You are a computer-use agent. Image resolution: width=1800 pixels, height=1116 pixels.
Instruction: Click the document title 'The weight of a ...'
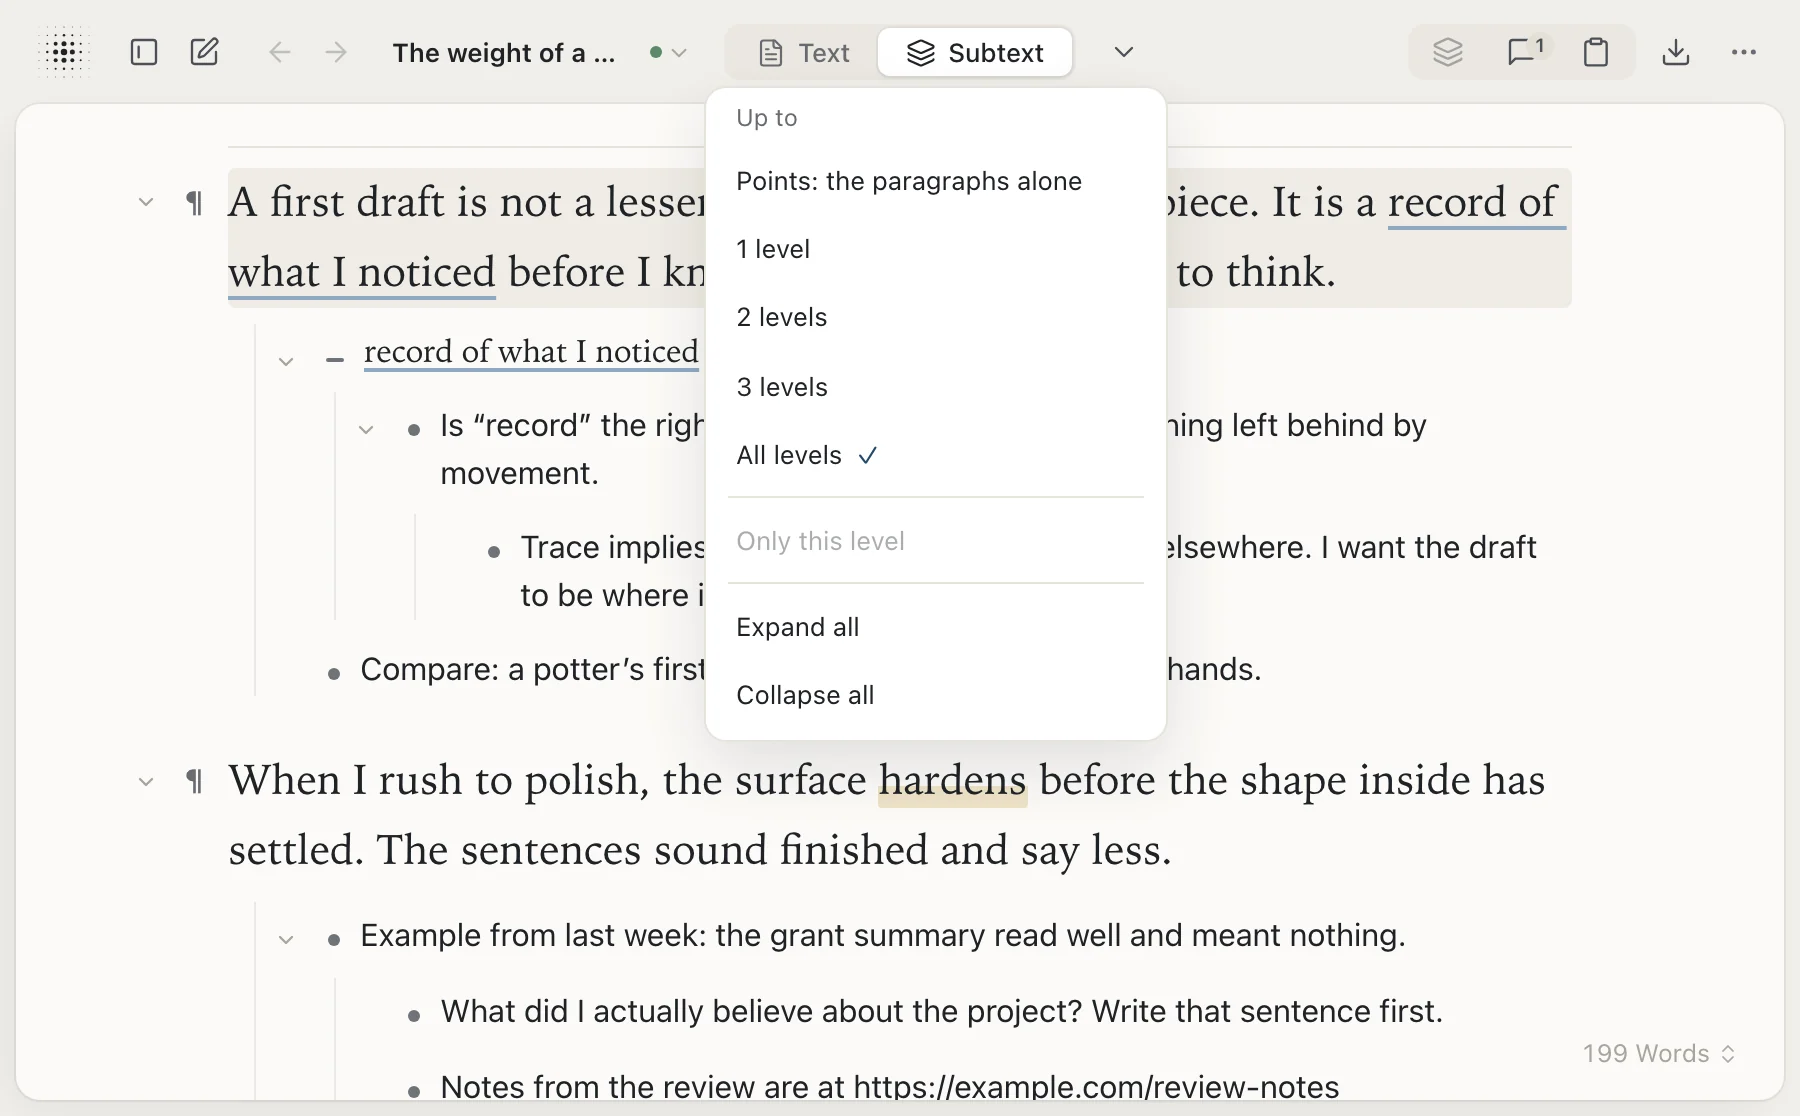click(x=503, y=53)
